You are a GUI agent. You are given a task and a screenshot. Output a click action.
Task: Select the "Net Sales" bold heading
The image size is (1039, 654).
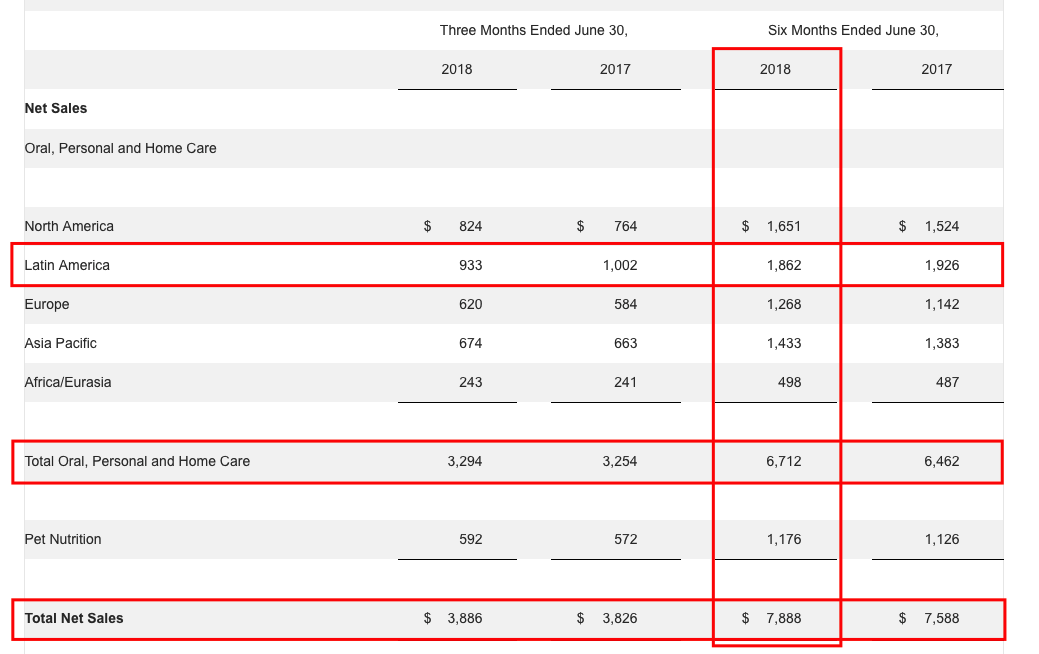(x=56, y=108)
